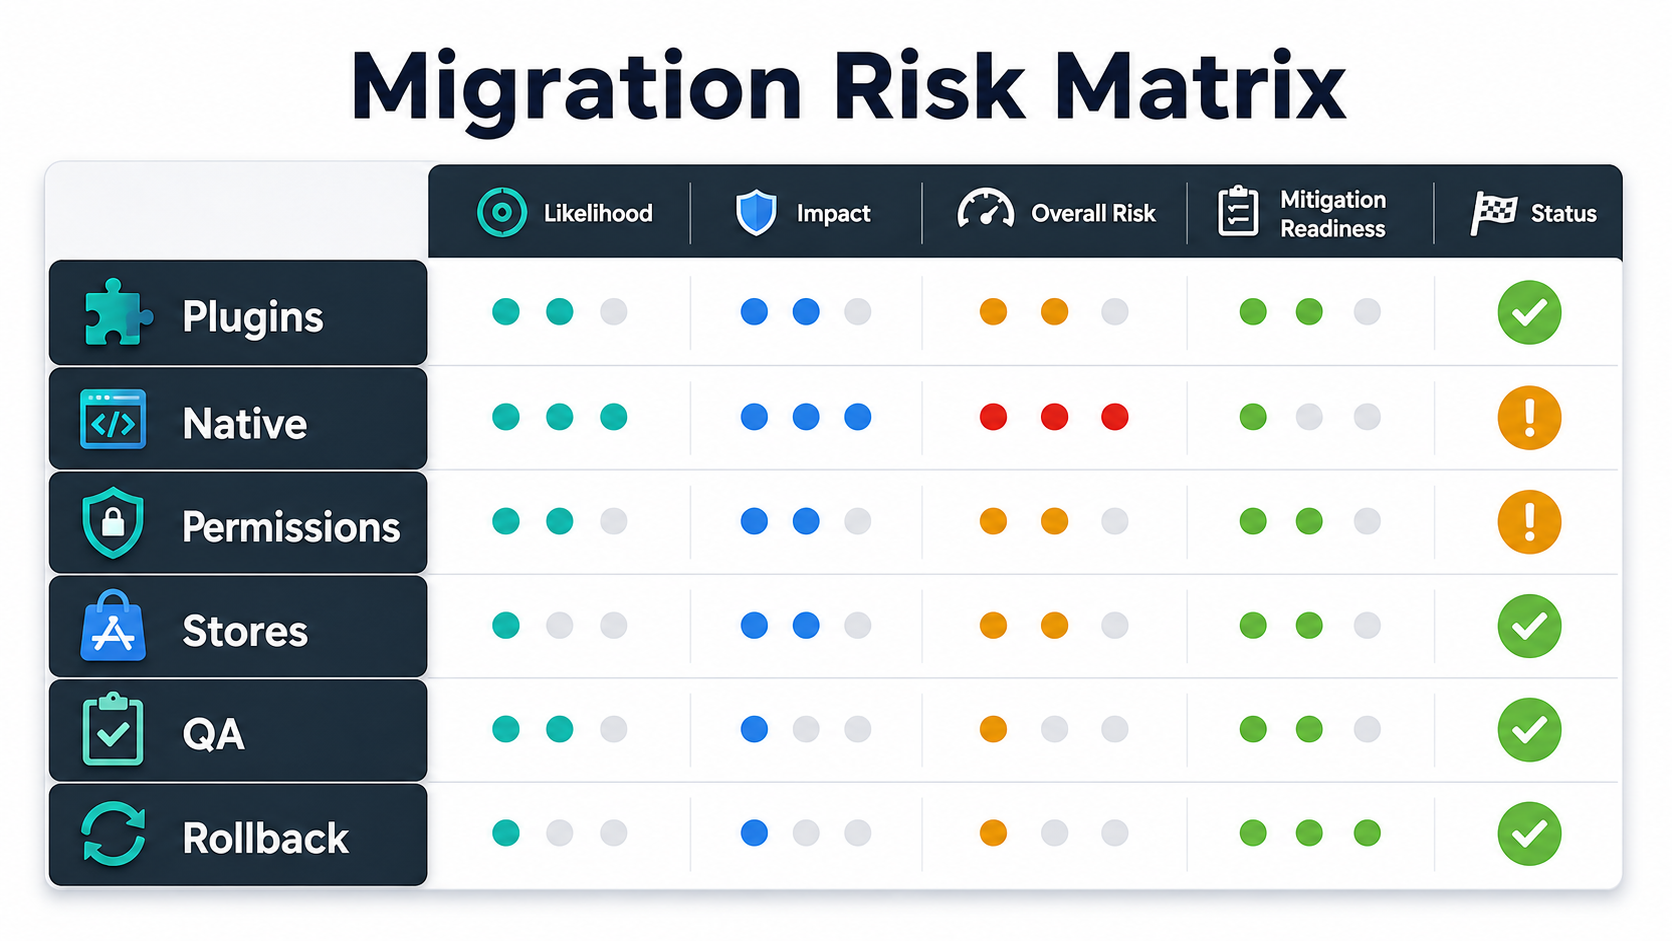1672x941 pixels.
Task: Select the Status column header label
Action: [1563, 213]
